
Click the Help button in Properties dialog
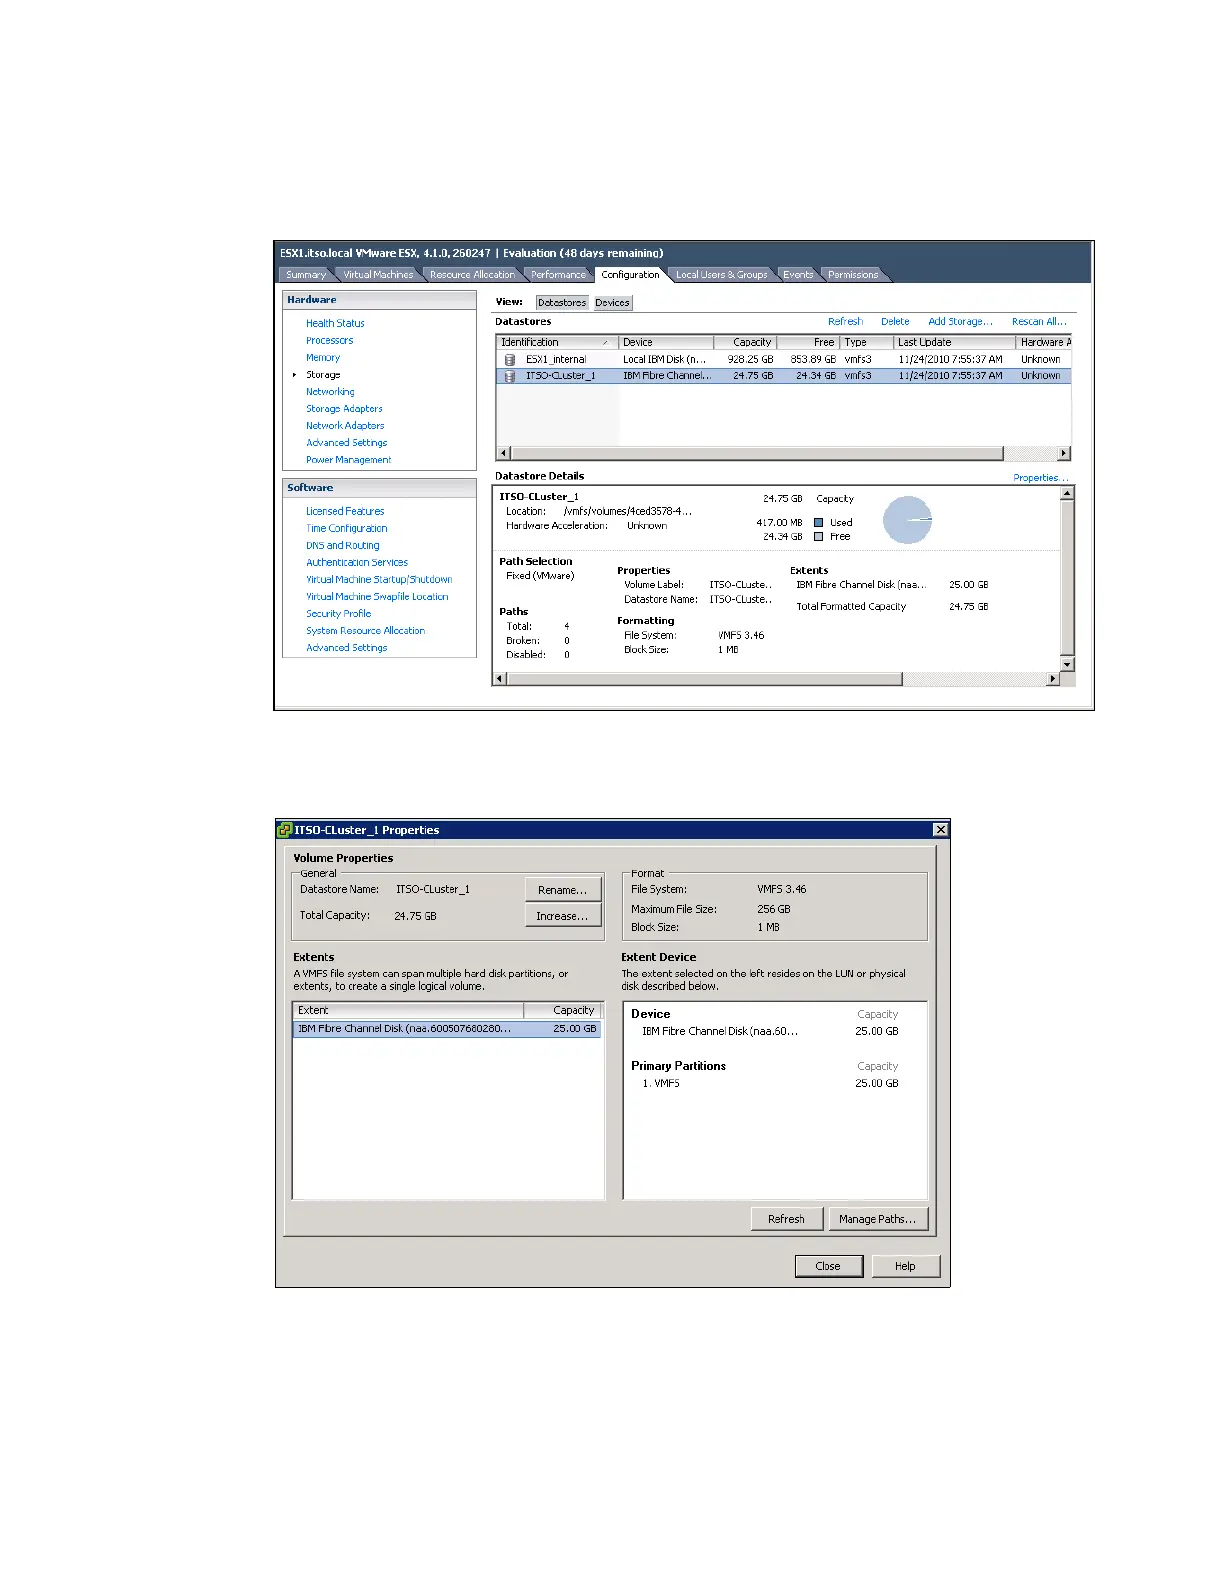click(905, 1266)
